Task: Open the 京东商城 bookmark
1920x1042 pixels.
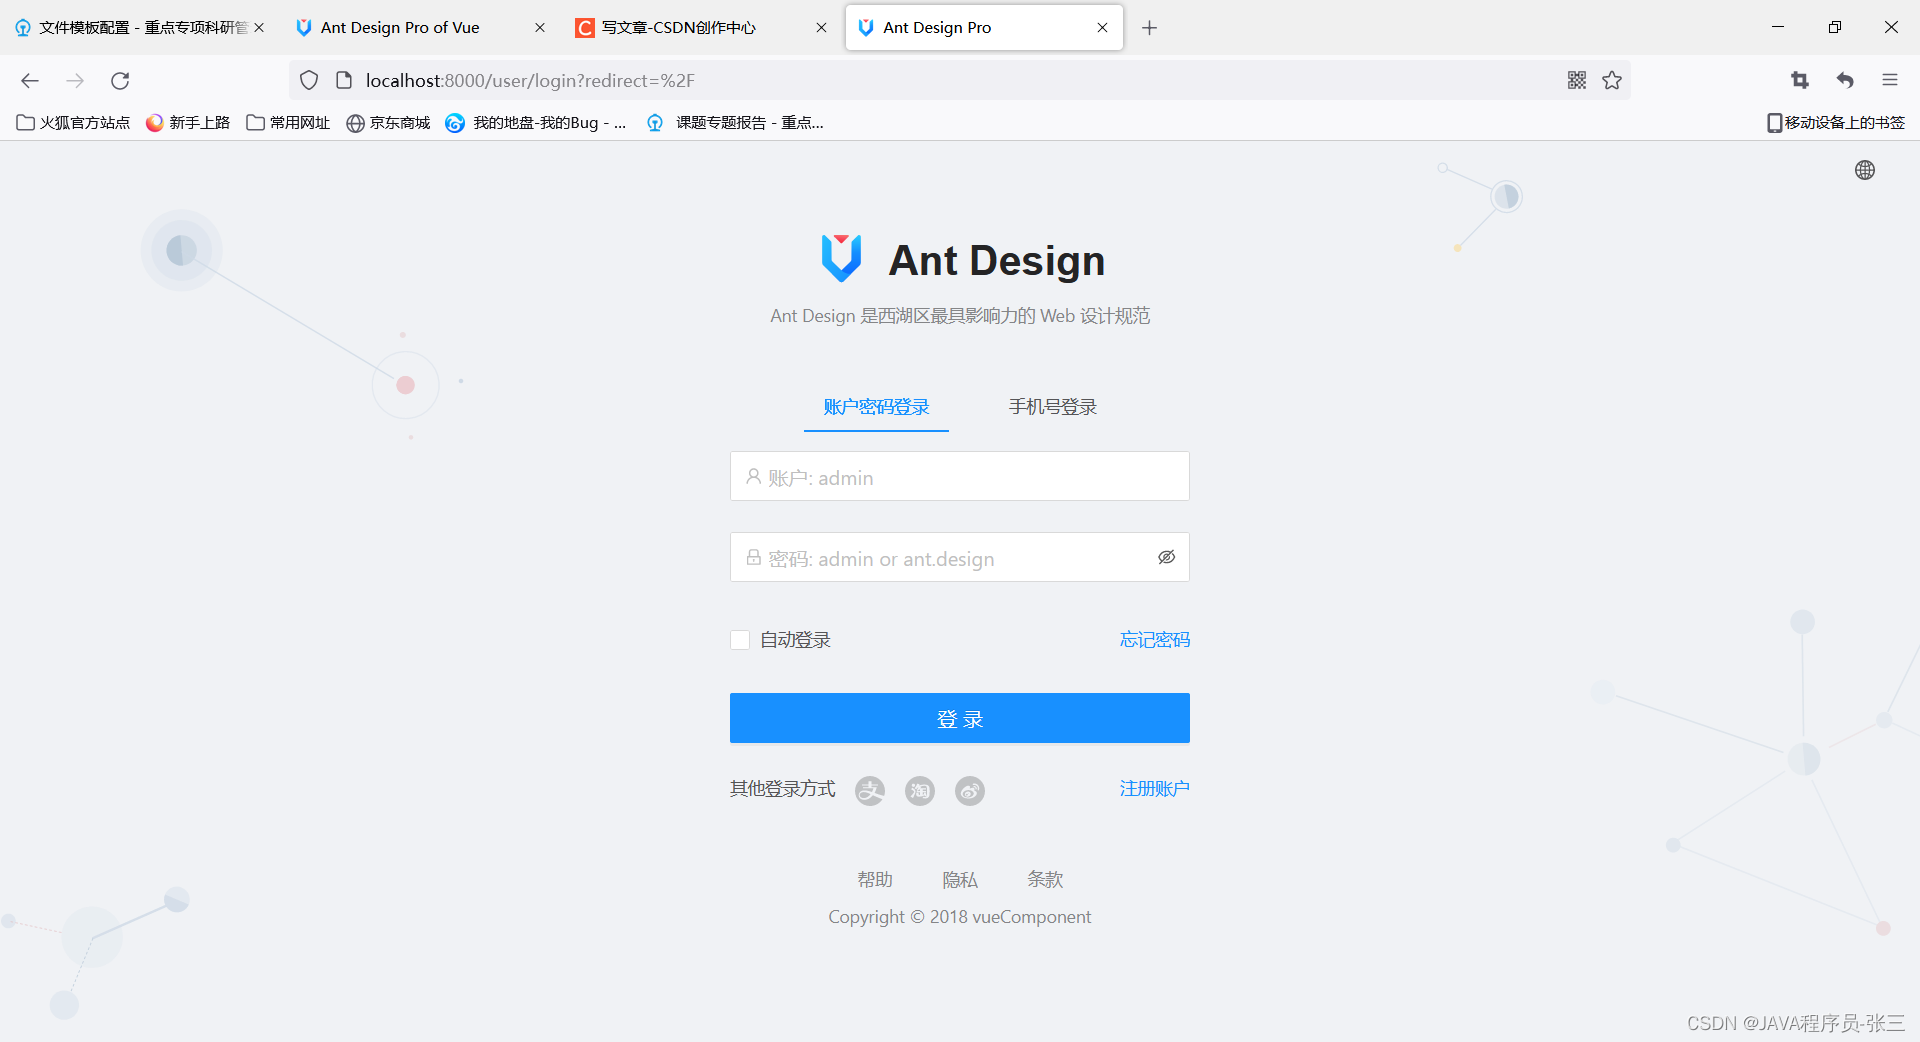Action: pyautogui.click(x=388, y=123)
